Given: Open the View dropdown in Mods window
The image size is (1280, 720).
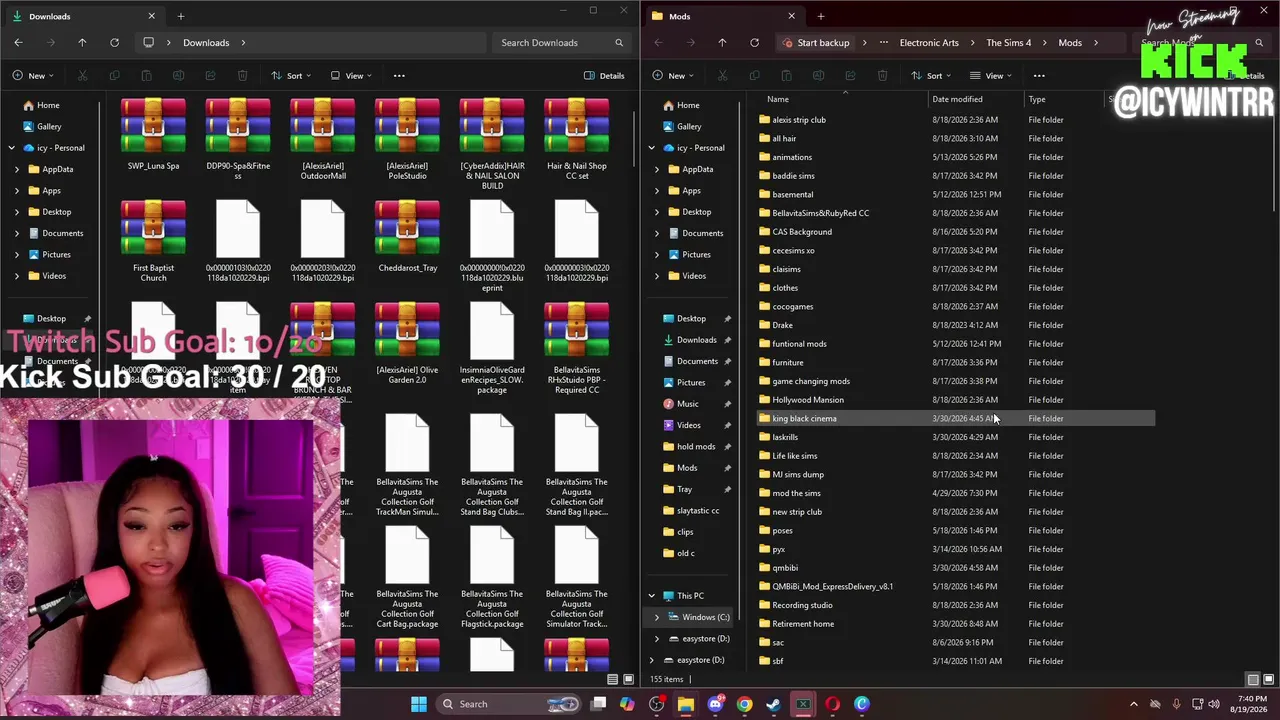Looking at the screenshot, I should (991, 76).
